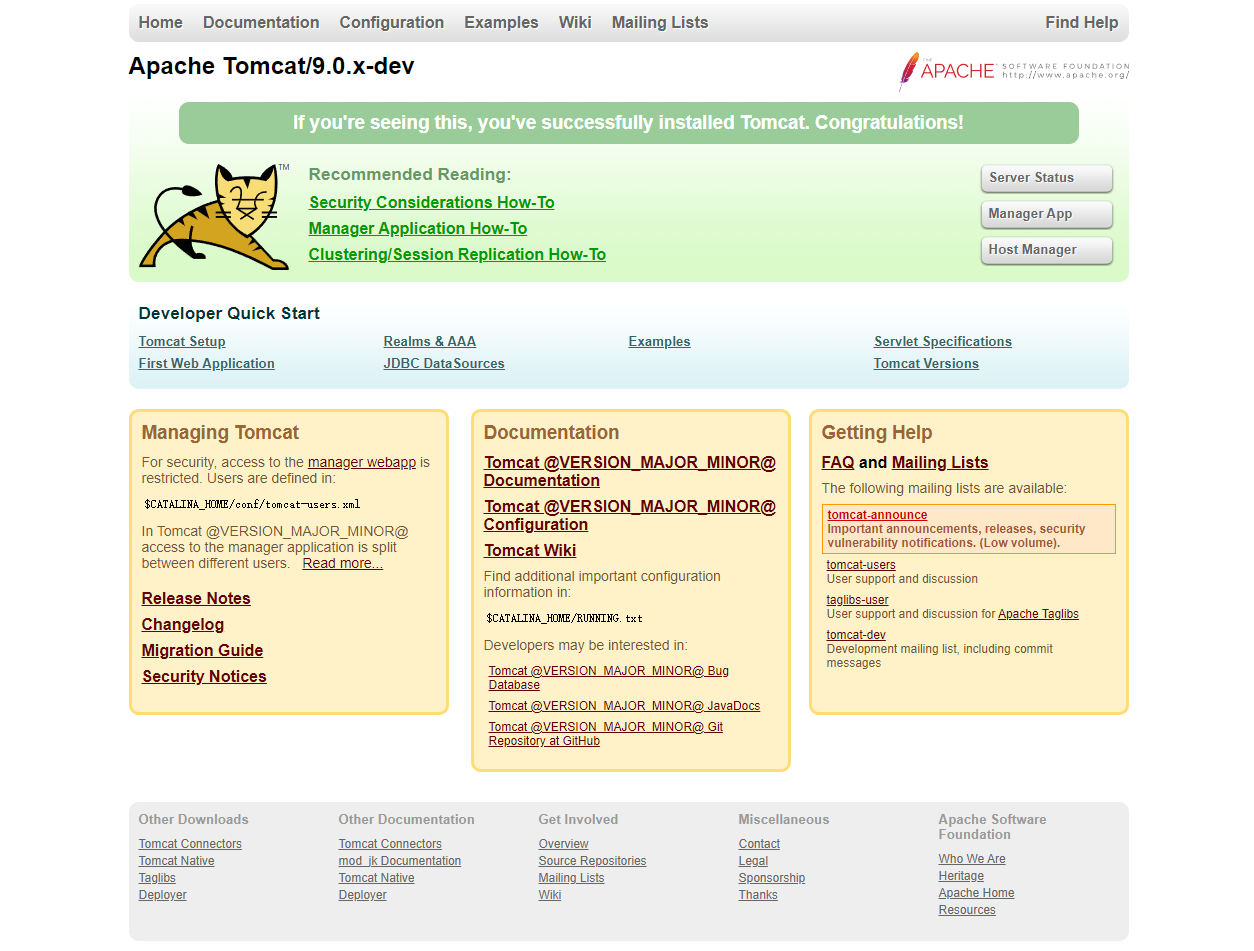Follow the manager webapp link

coord(362,462)
